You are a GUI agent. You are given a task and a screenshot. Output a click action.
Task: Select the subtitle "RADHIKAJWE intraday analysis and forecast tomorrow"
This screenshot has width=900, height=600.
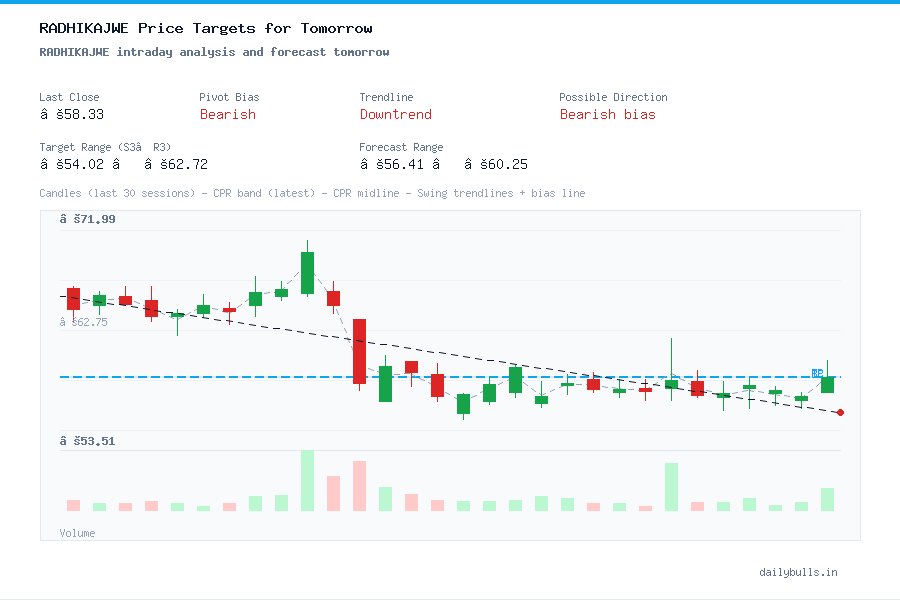coord(214,52)
